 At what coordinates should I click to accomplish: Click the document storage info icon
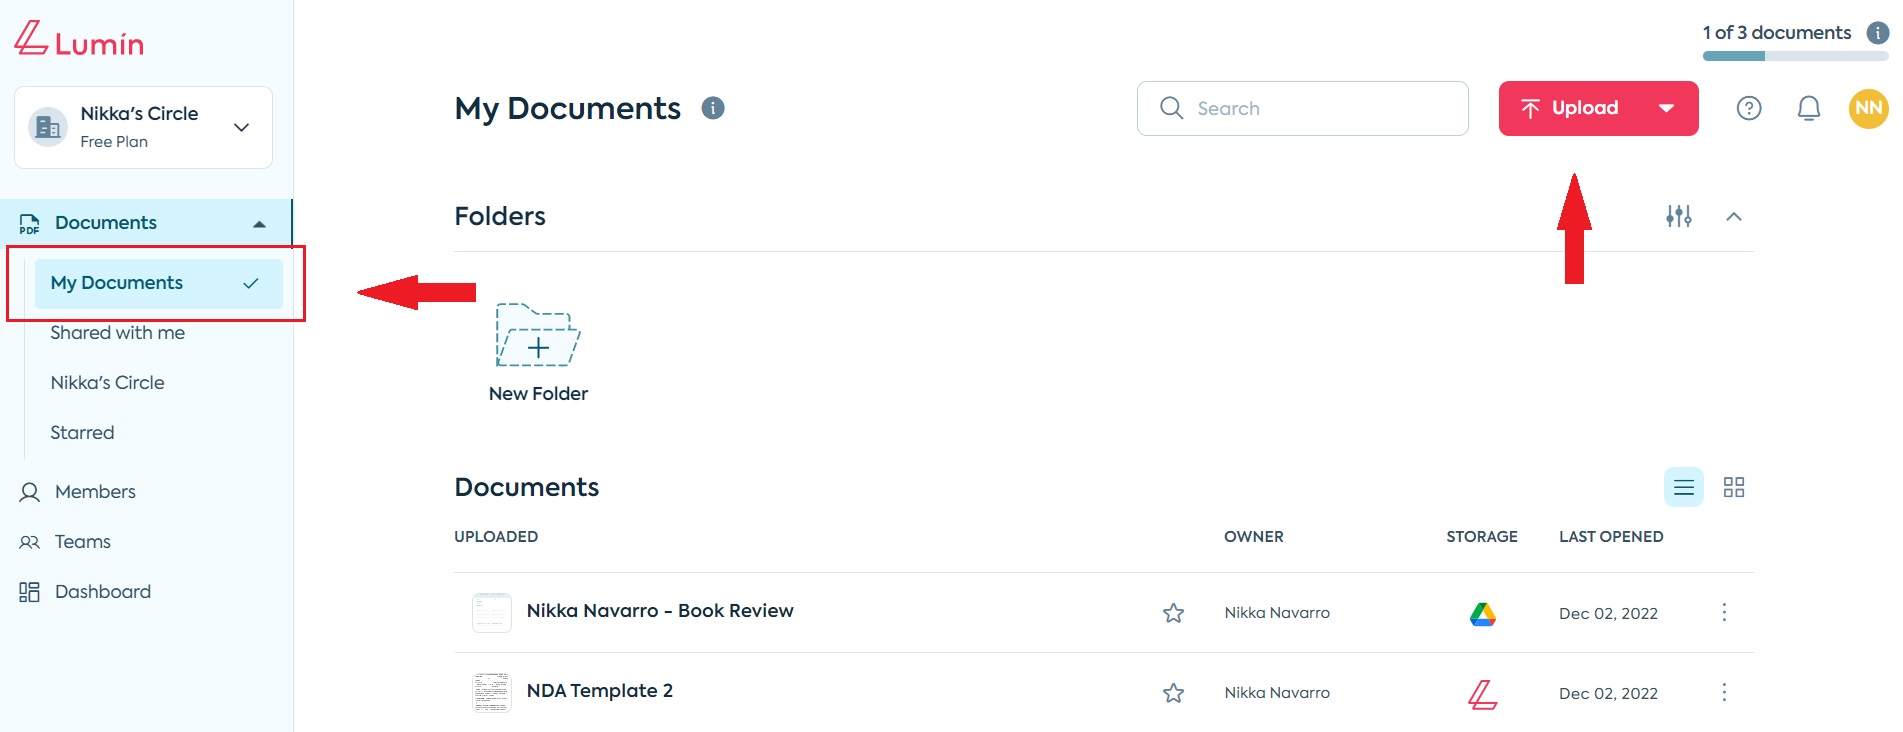[1877, 33]
